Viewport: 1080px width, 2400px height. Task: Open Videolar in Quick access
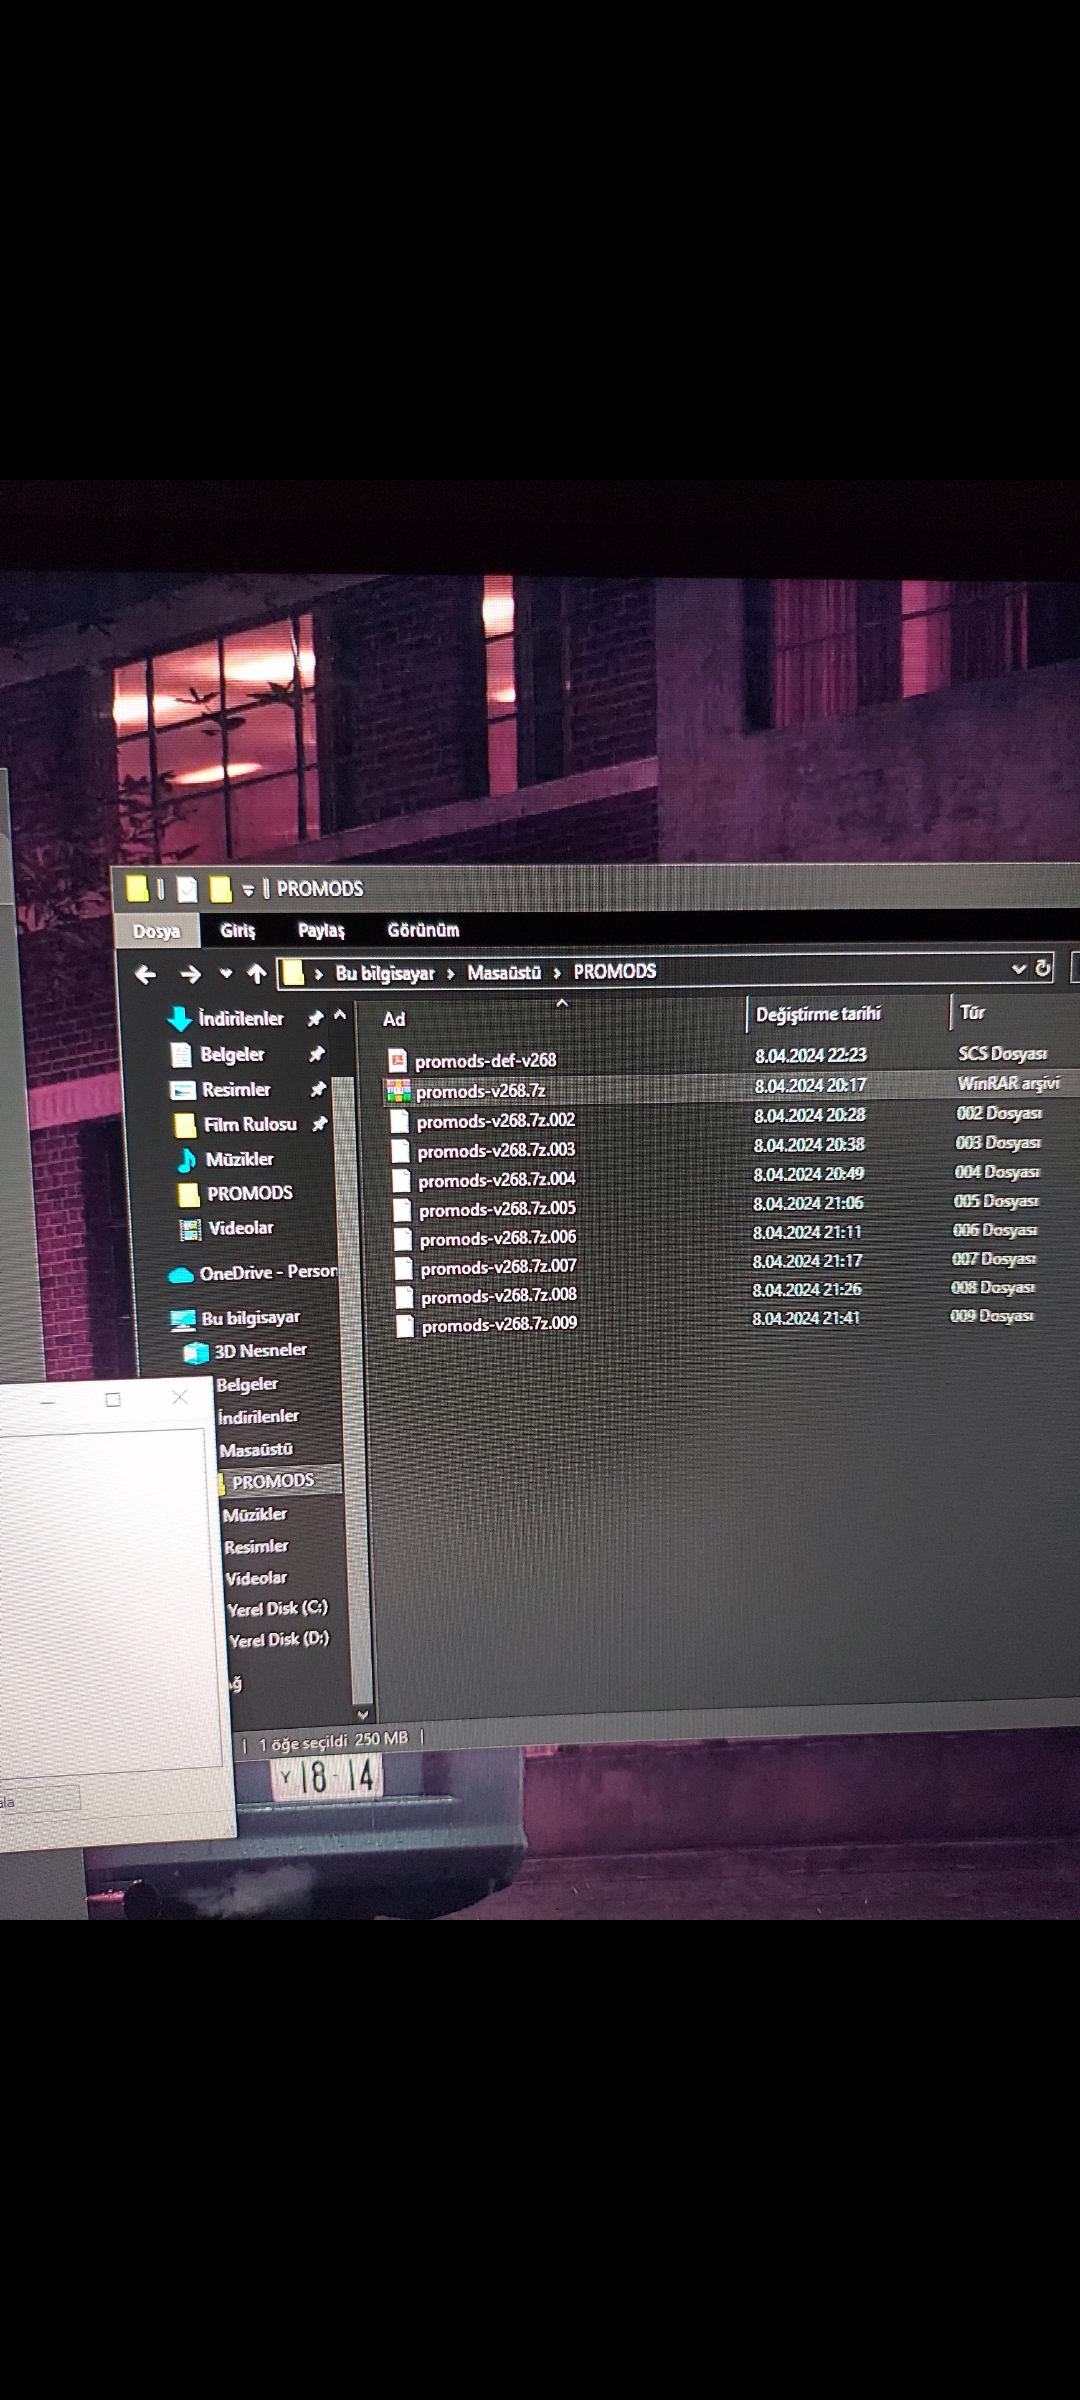pos(241,1228)
